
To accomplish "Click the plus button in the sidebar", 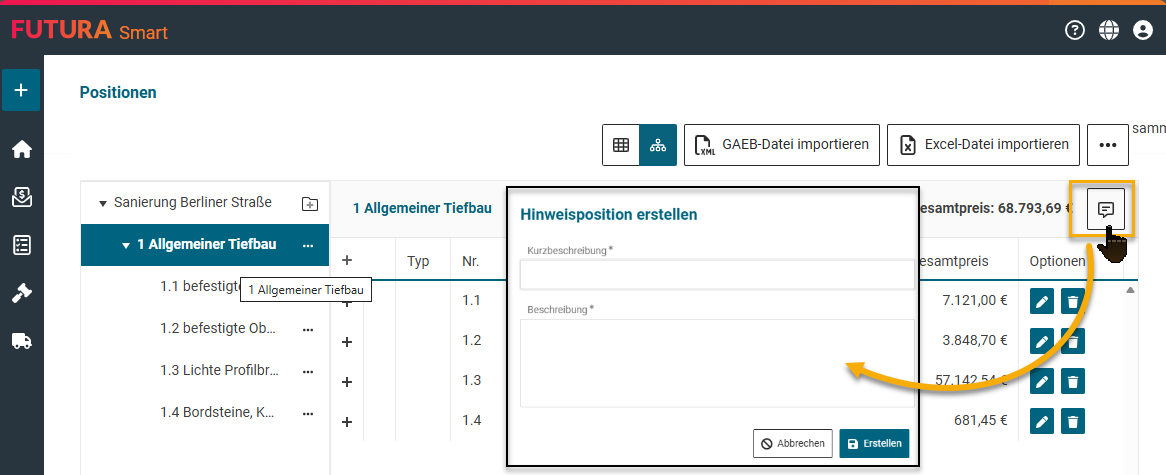I will tap(21, 90).
